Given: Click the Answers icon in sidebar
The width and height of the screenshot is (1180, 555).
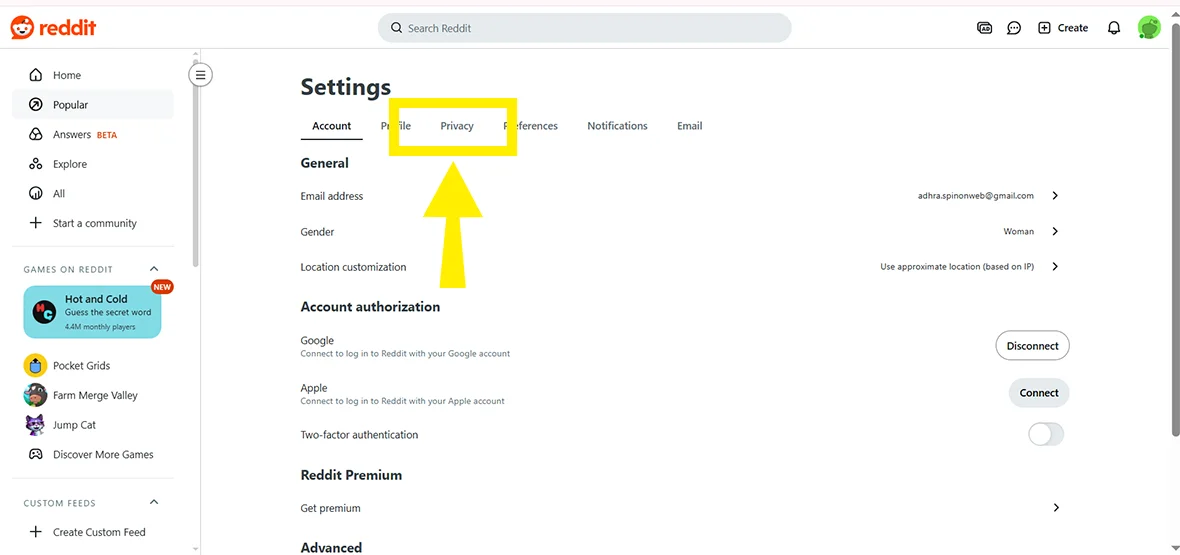Looking at the screenshot, I should pos(35,135).
